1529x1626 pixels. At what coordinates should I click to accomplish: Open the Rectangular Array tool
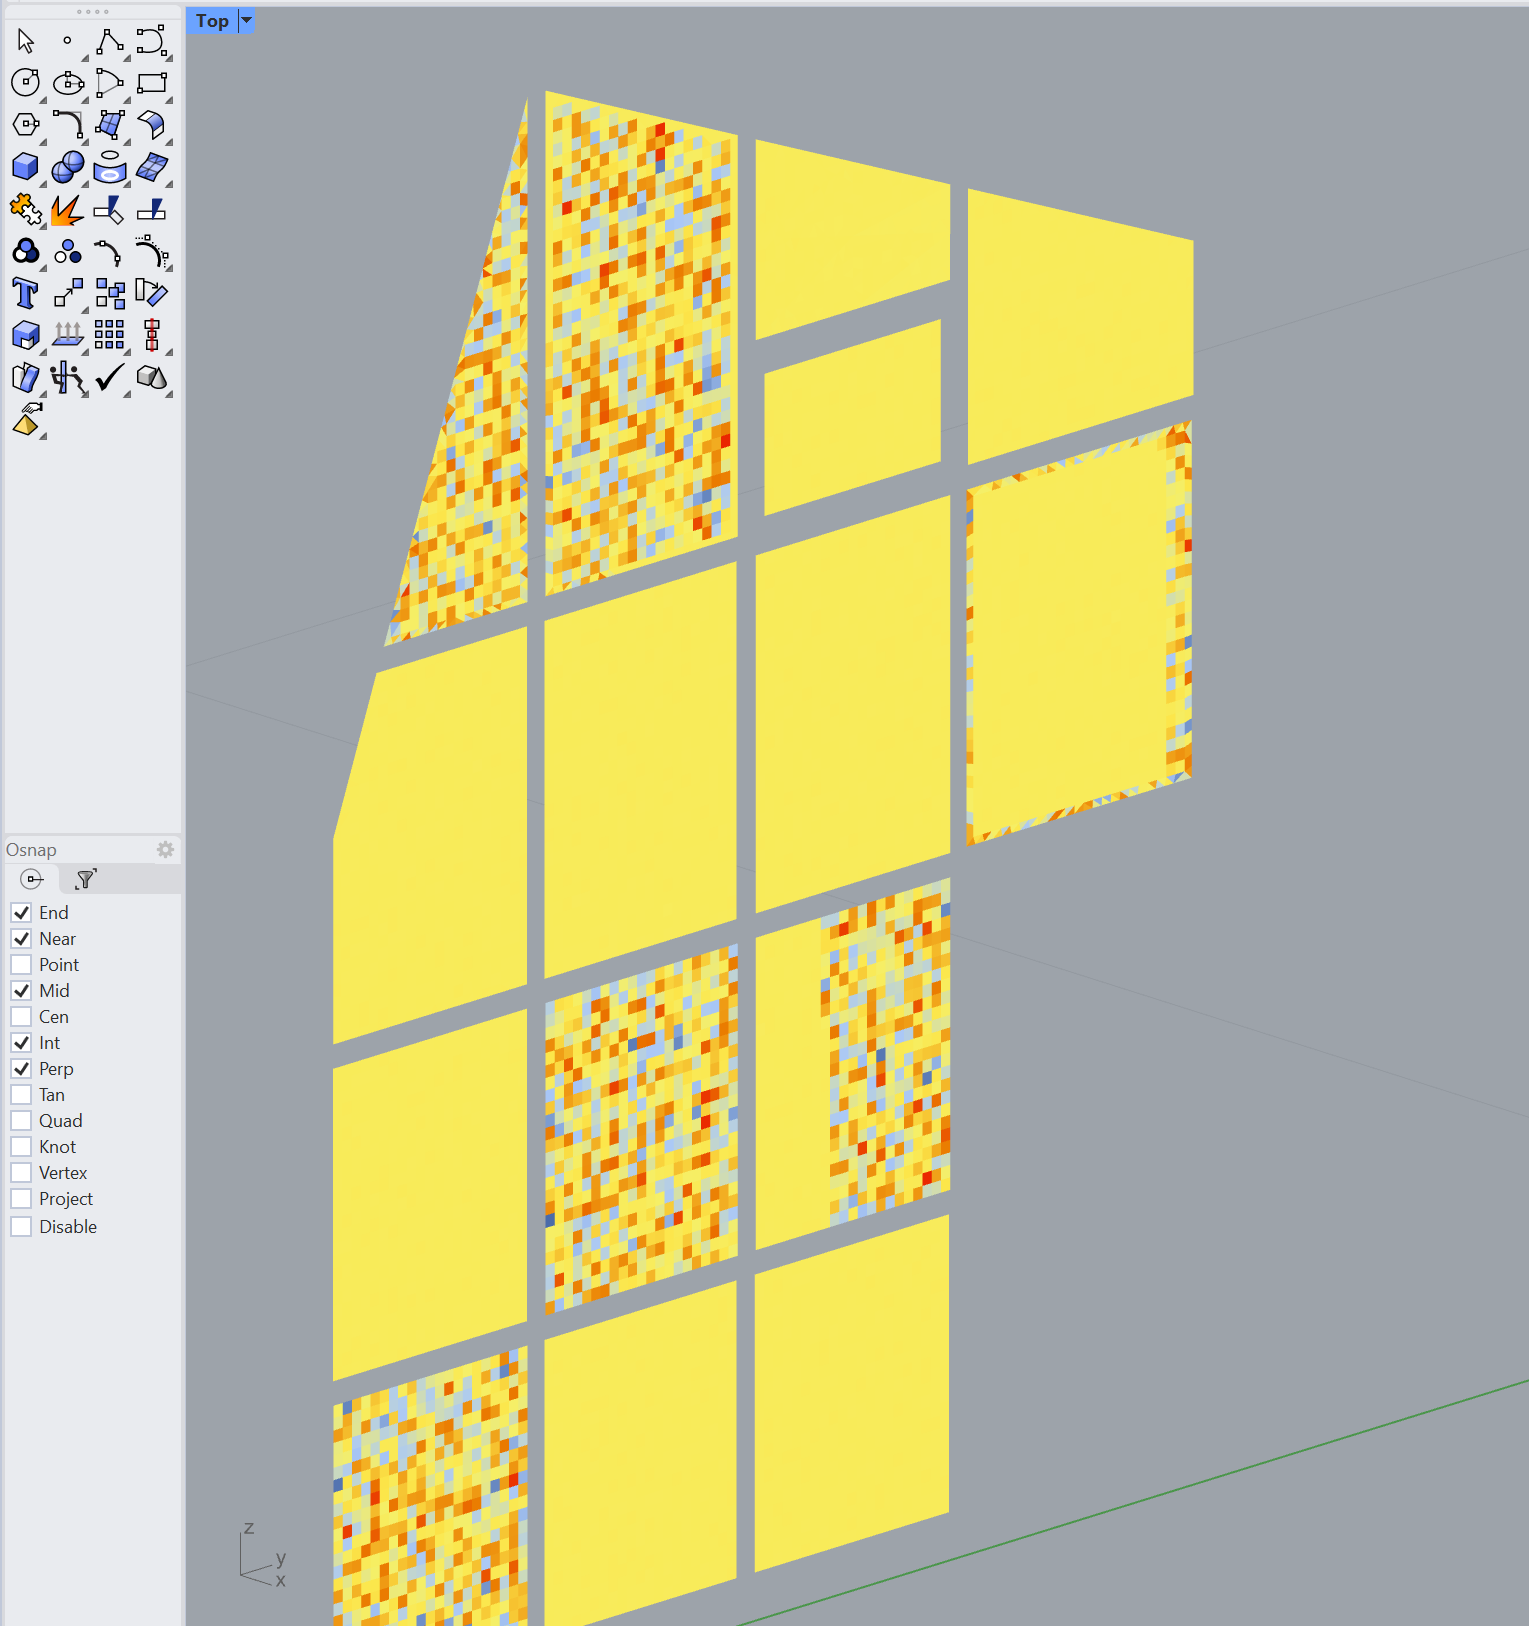click(109, 335)
